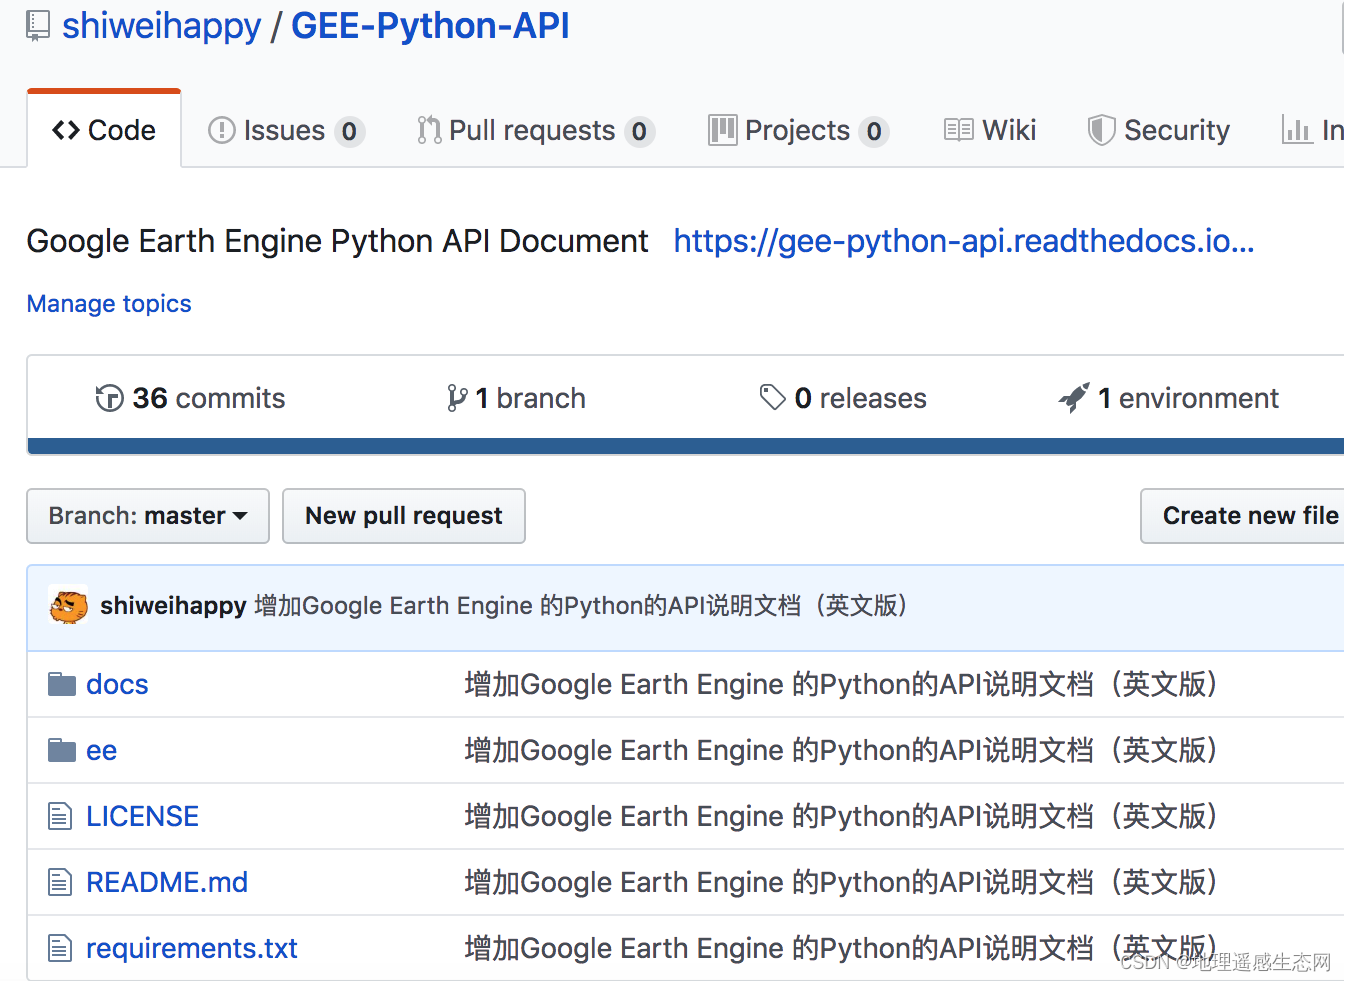
Task: Click the Pull requests count badge
Action: pos(639,131)
